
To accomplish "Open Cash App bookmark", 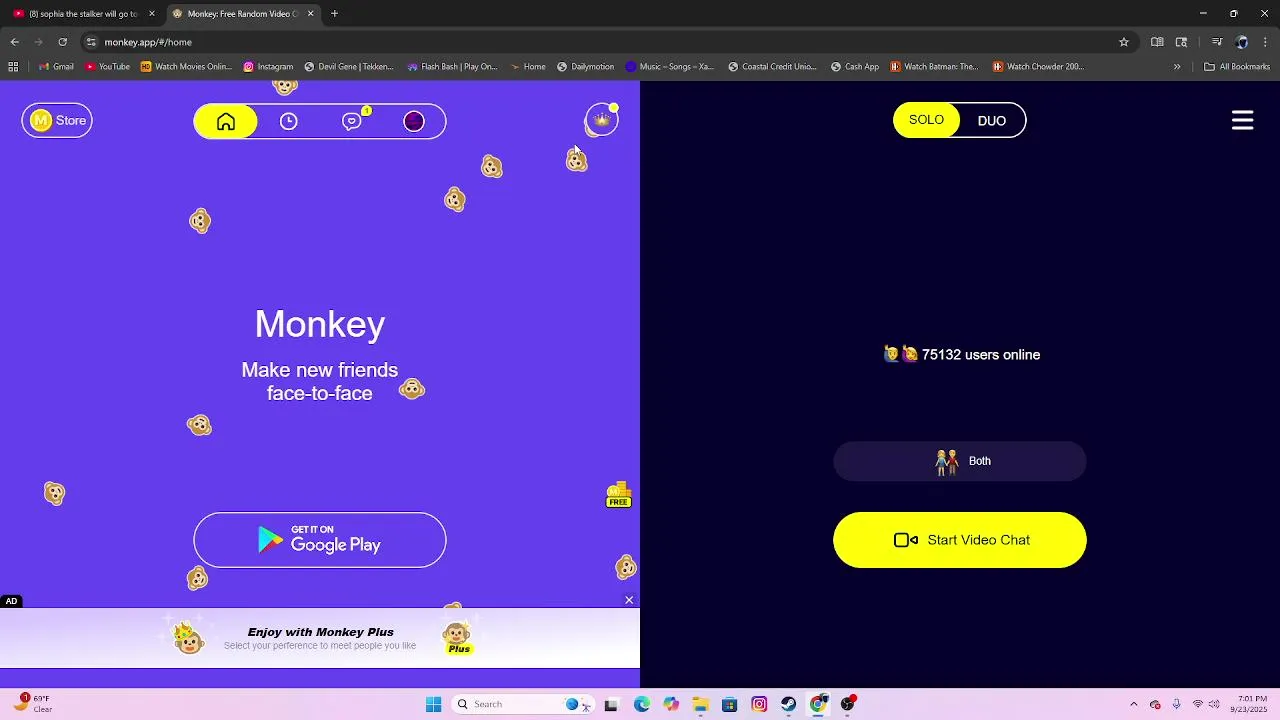I will [855, 67].
